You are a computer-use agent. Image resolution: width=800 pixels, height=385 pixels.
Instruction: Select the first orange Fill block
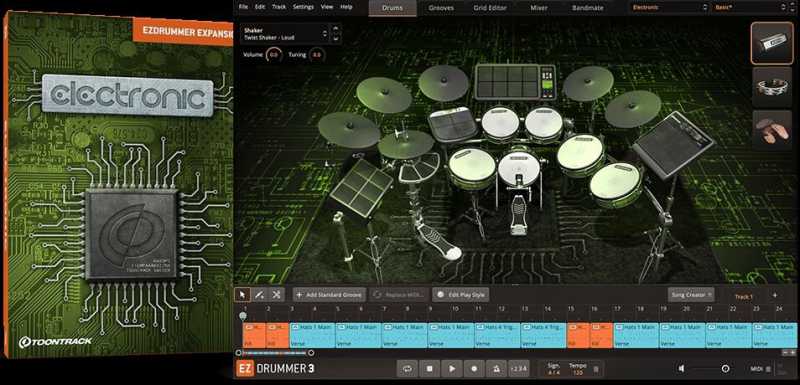254,335
